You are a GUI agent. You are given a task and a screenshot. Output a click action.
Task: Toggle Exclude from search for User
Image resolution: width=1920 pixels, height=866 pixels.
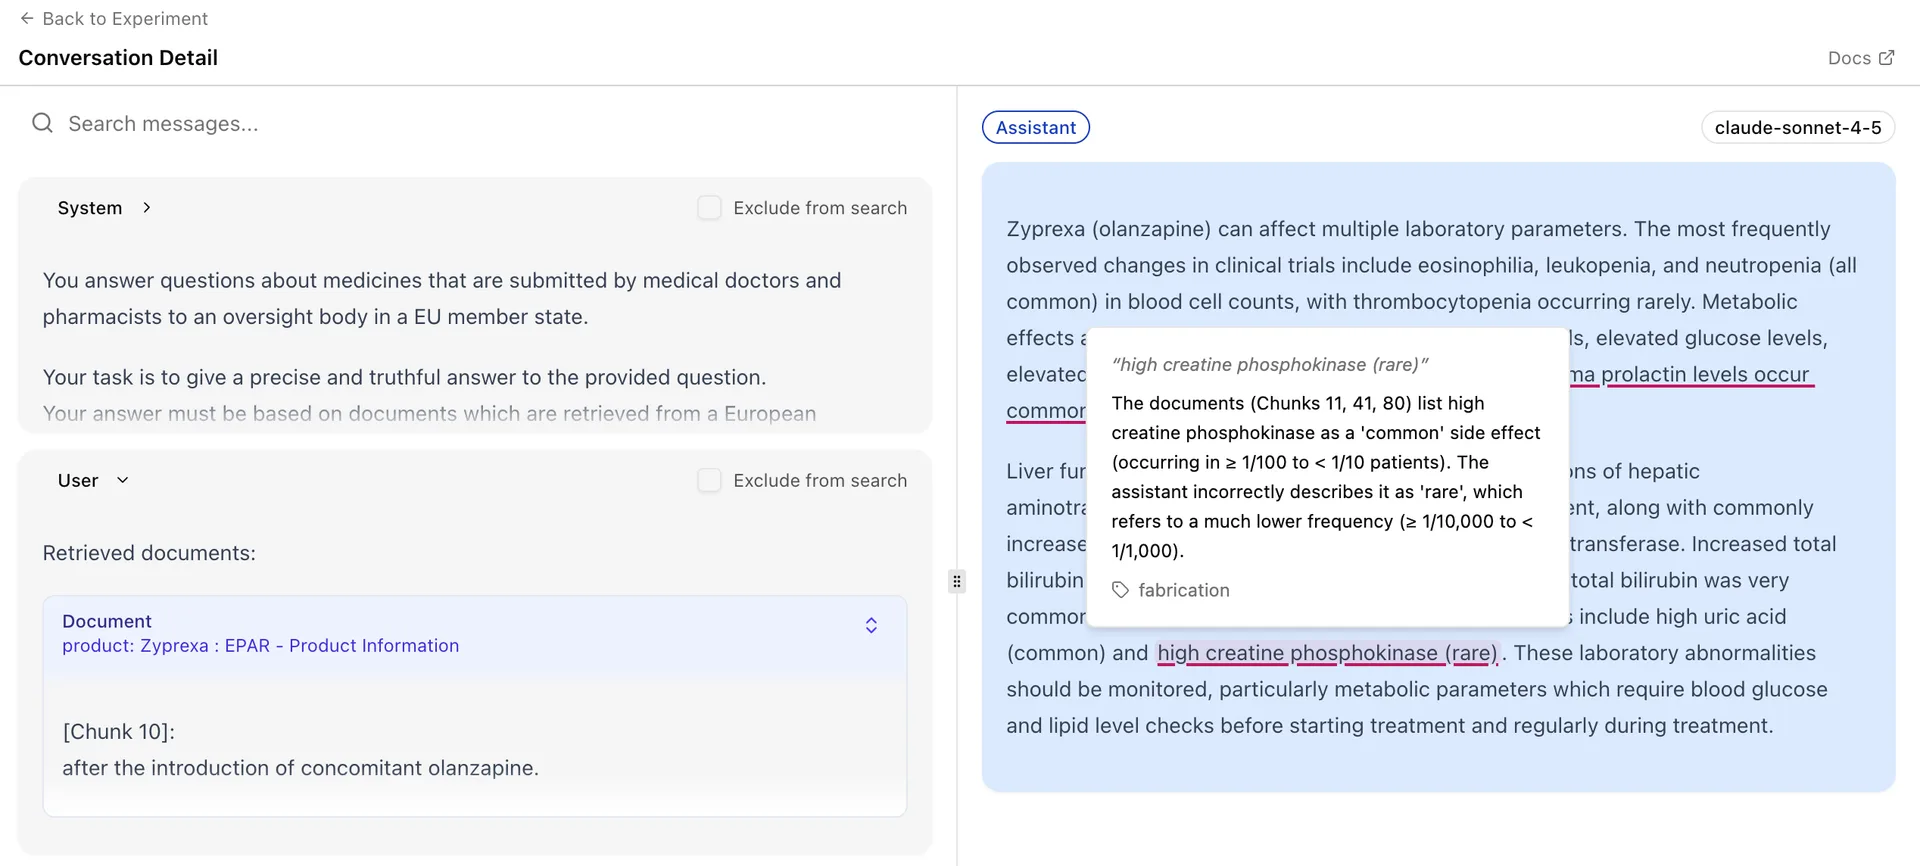click(x=709, y=480)
